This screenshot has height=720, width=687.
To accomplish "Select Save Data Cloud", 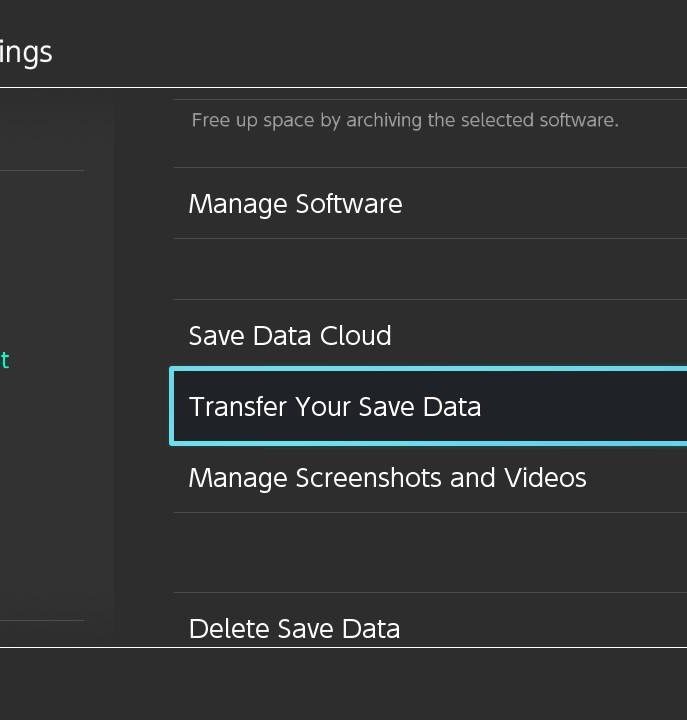I will pyautogui.click(x=290, y=336).
